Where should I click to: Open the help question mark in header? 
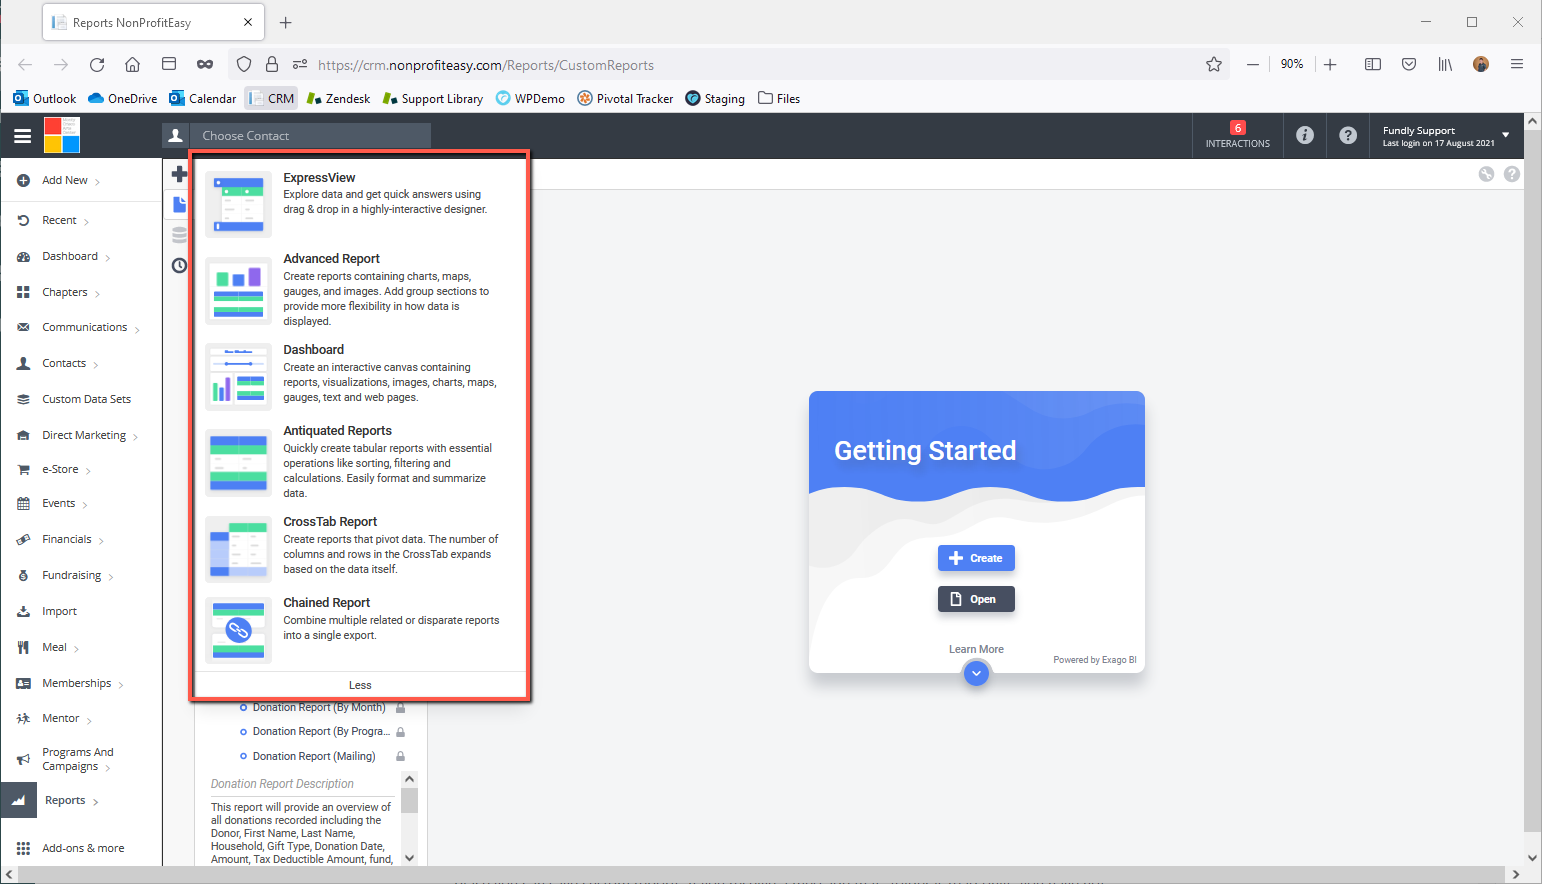click(x=1348, y=135)
